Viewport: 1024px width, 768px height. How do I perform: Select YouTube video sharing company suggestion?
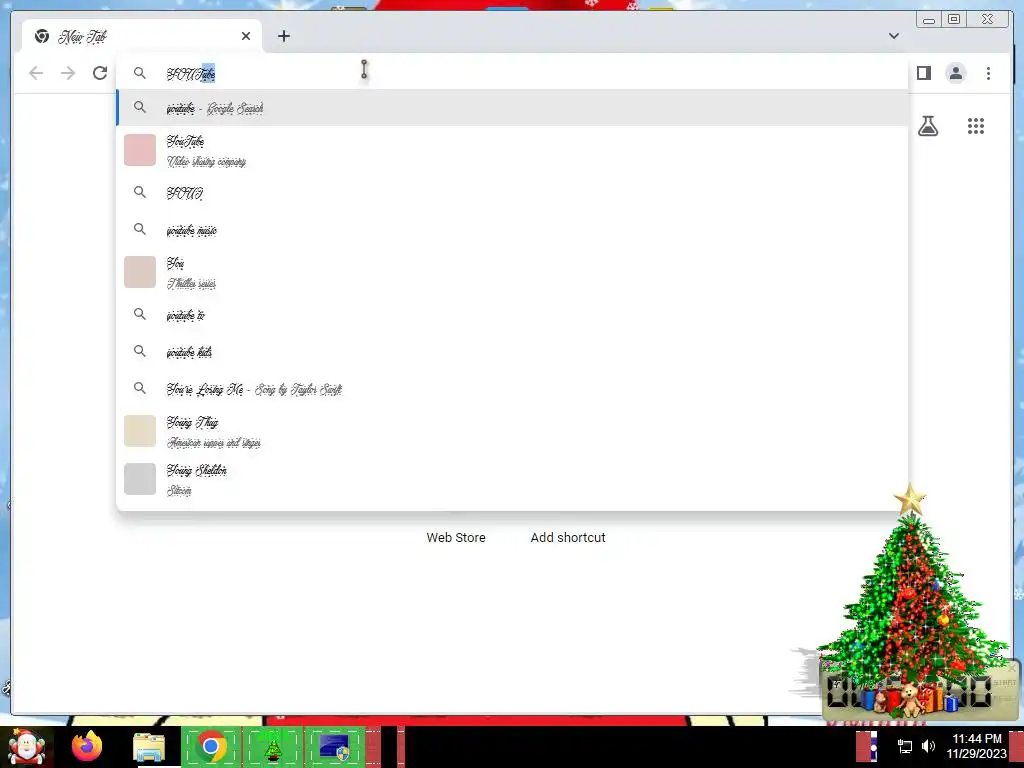click(x=512, y=150)
